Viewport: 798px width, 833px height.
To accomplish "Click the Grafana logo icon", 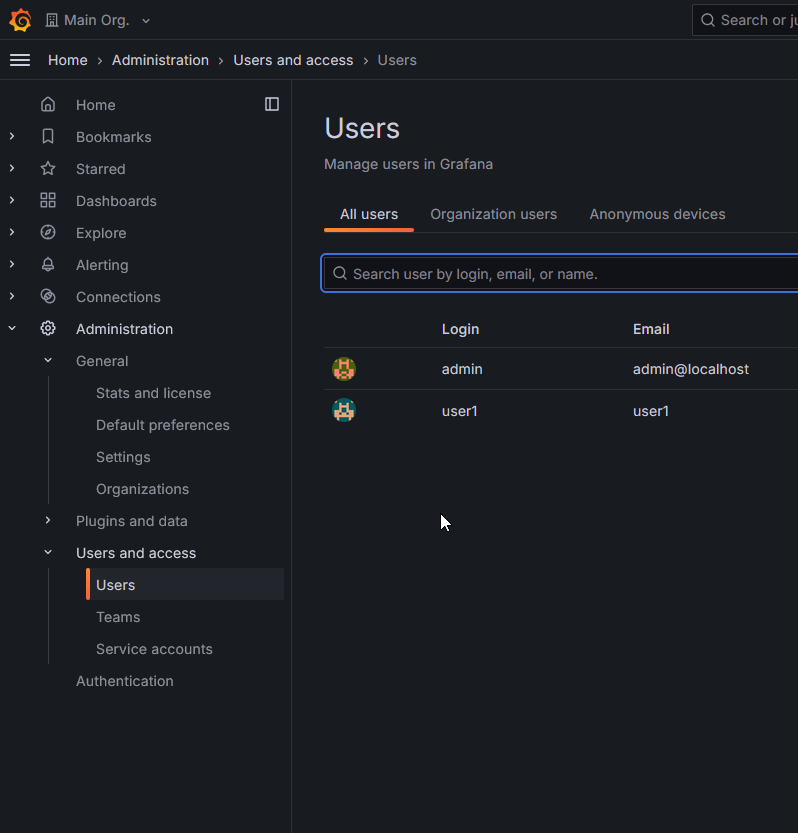I will (20, 20).
